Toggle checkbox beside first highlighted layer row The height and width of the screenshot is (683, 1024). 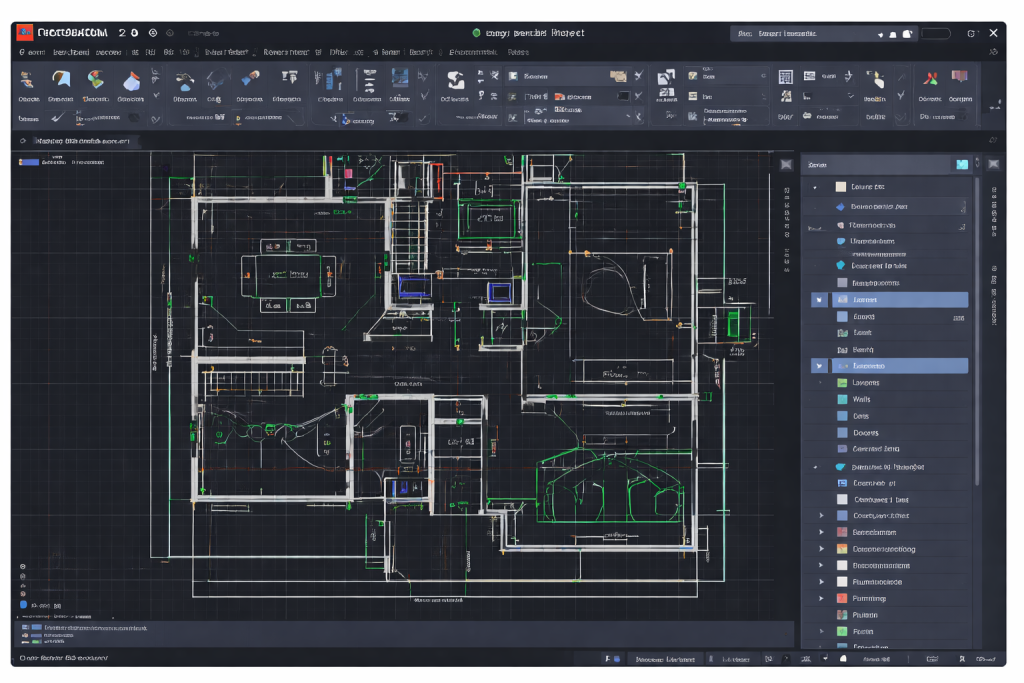point(818,300)
